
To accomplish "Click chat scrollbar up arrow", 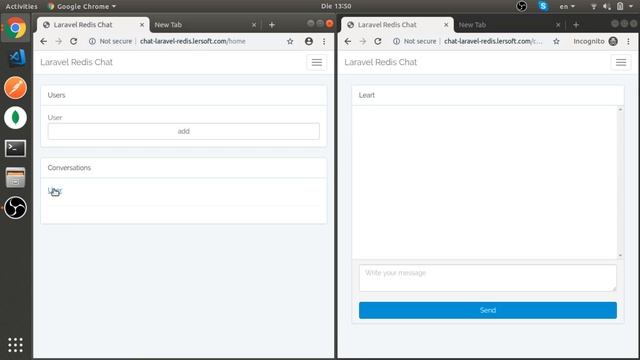I will (620, 109).
